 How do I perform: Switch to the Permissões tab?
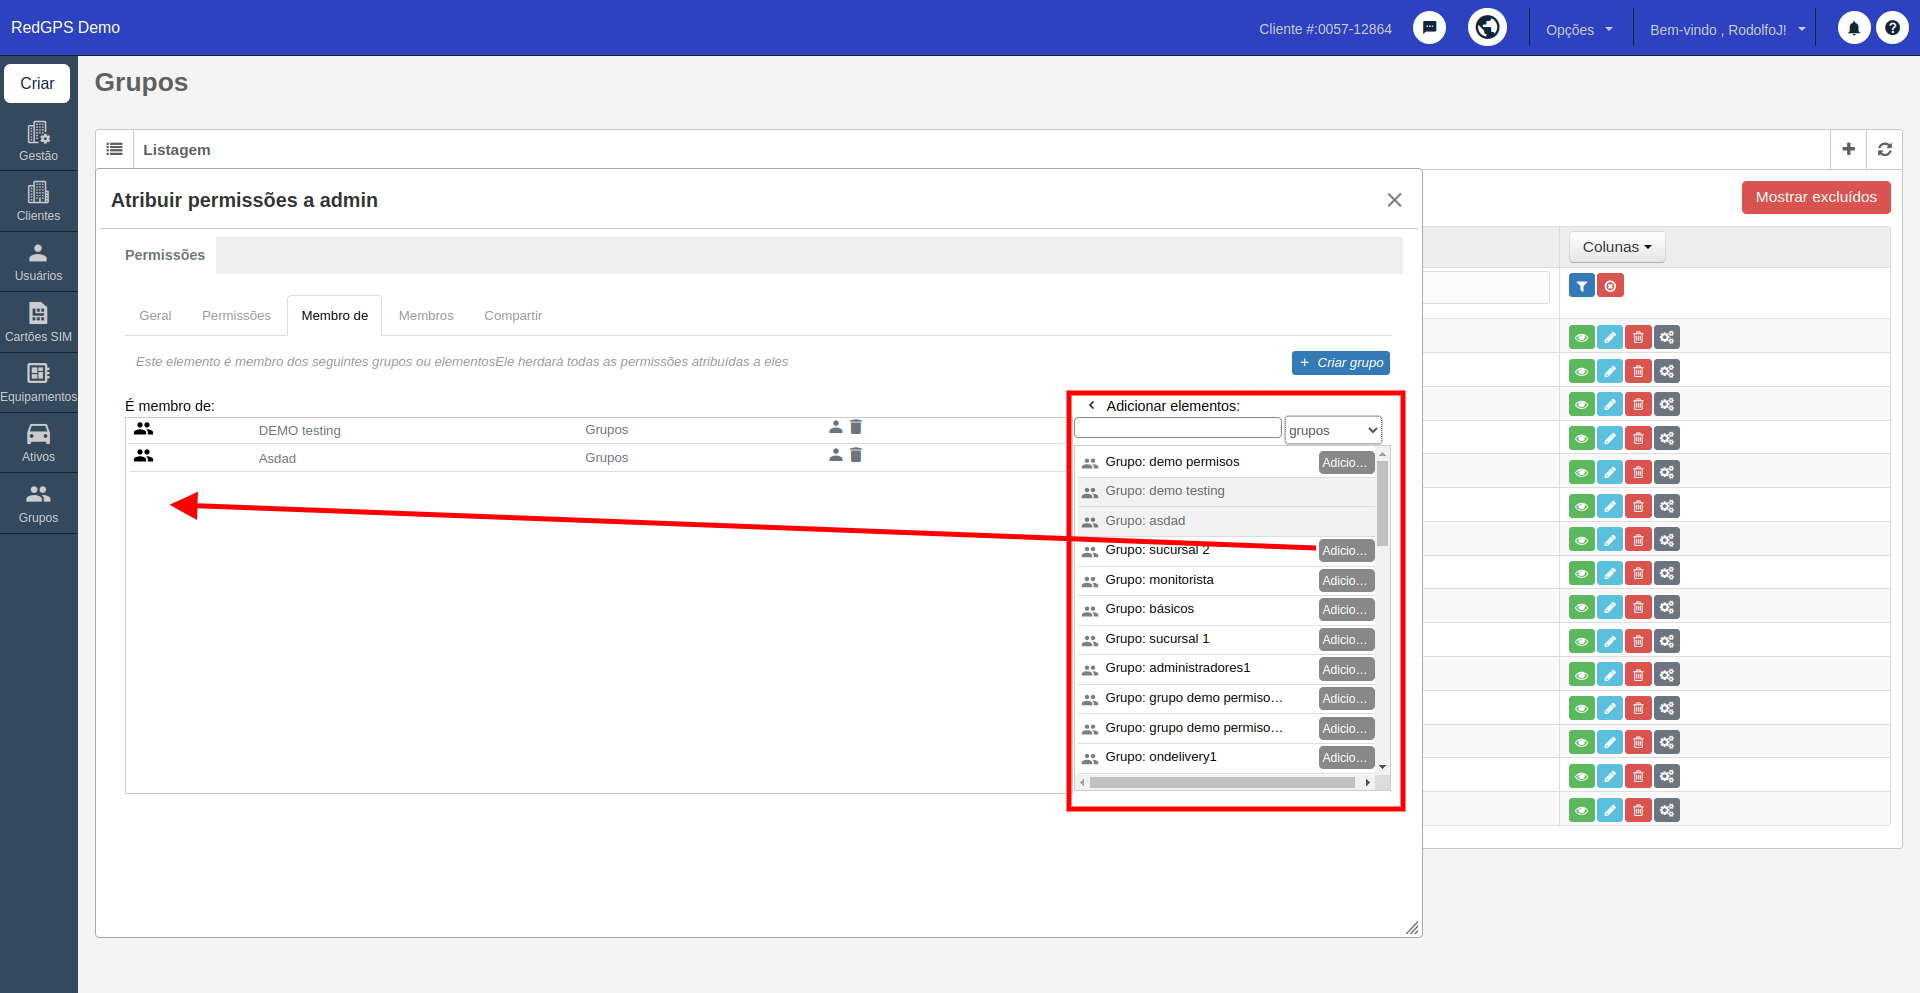click(x=236, y=316)
